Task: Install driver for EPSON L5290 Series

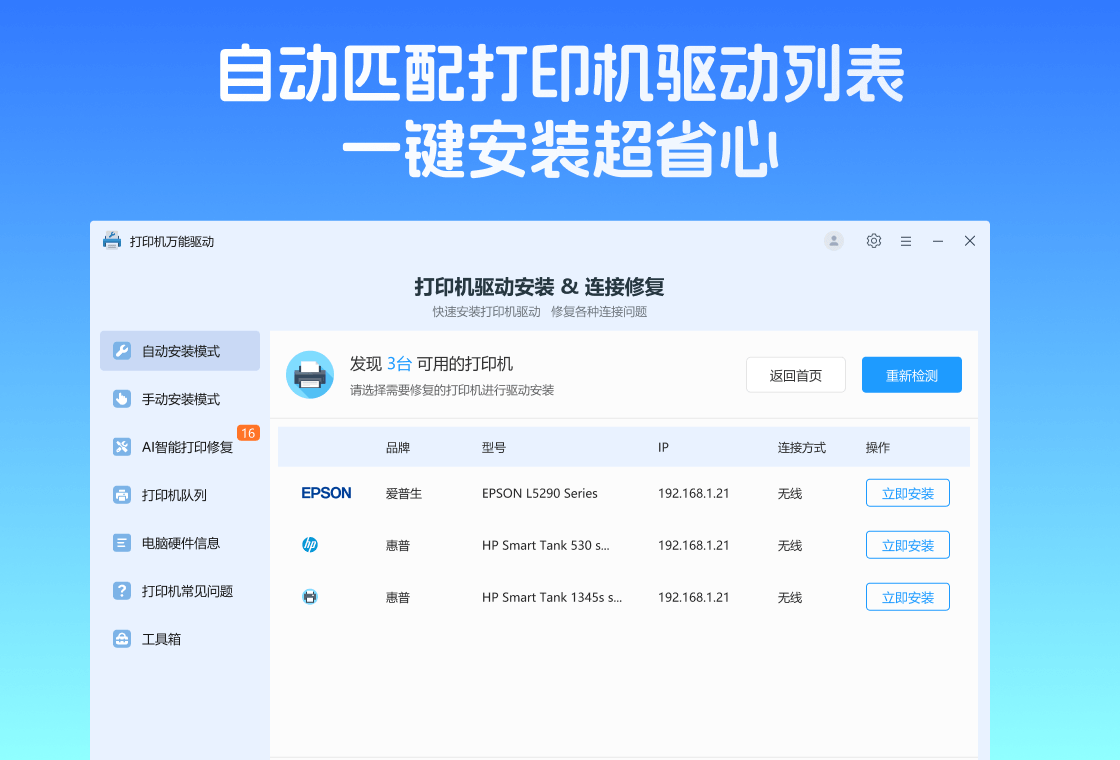Action: click(x=907, y=493)
